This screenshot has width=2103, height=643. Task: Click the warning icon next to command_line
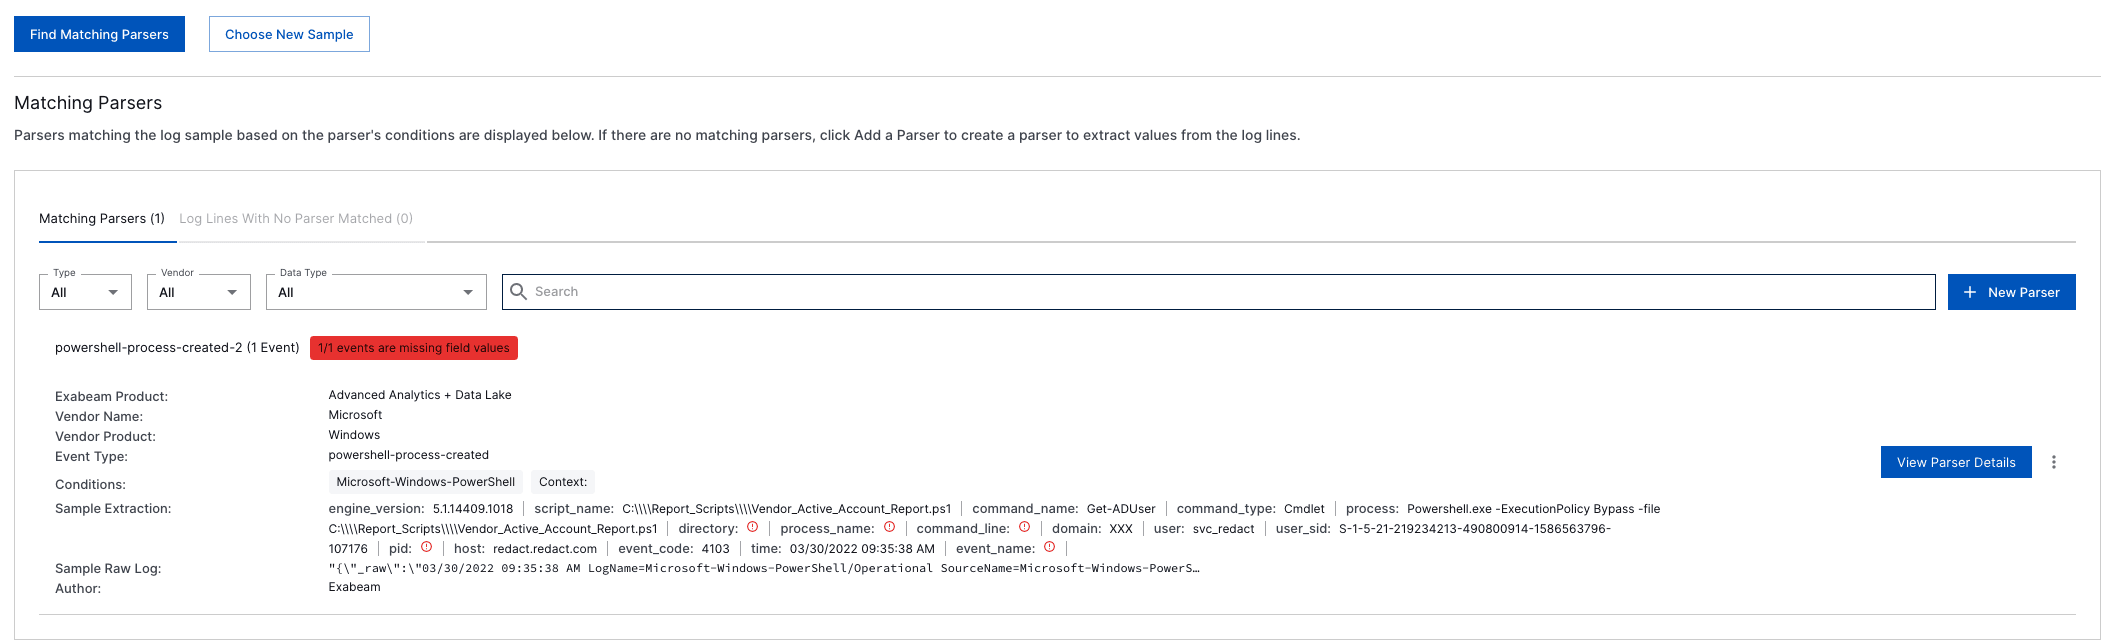pyautogui.click(x=1025, y=528)
